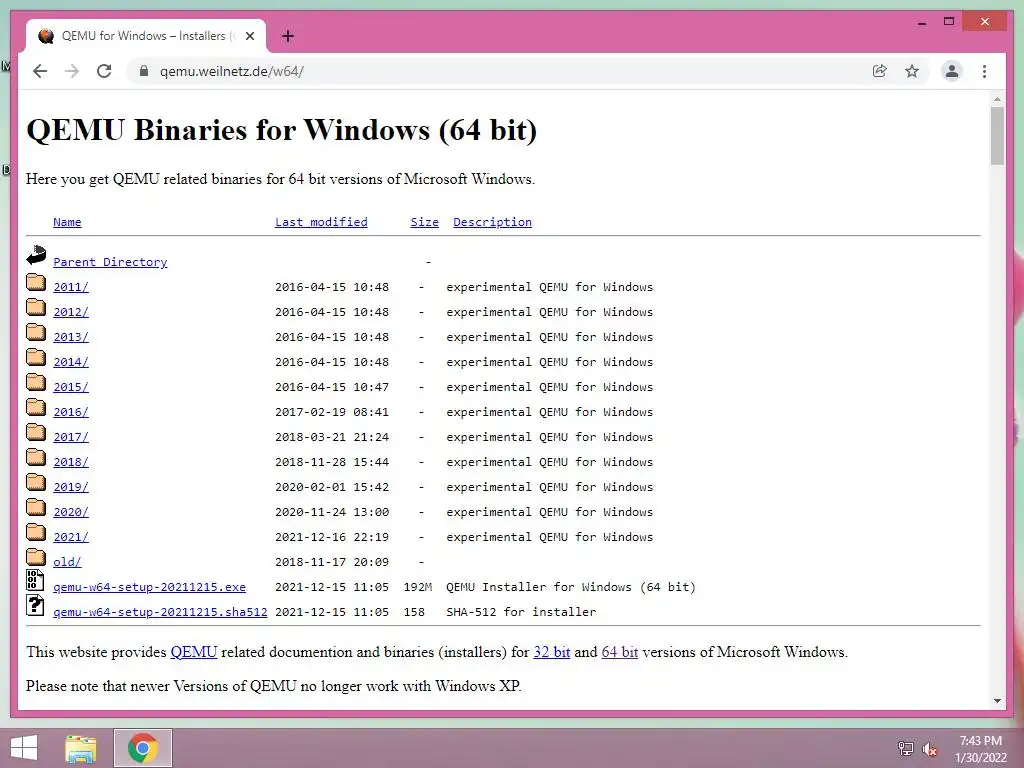This screenshot has height=768, width=1024.
Task: Click the binary file icon for the .exe
Action: pyautogui.click(x=35, y=580)
